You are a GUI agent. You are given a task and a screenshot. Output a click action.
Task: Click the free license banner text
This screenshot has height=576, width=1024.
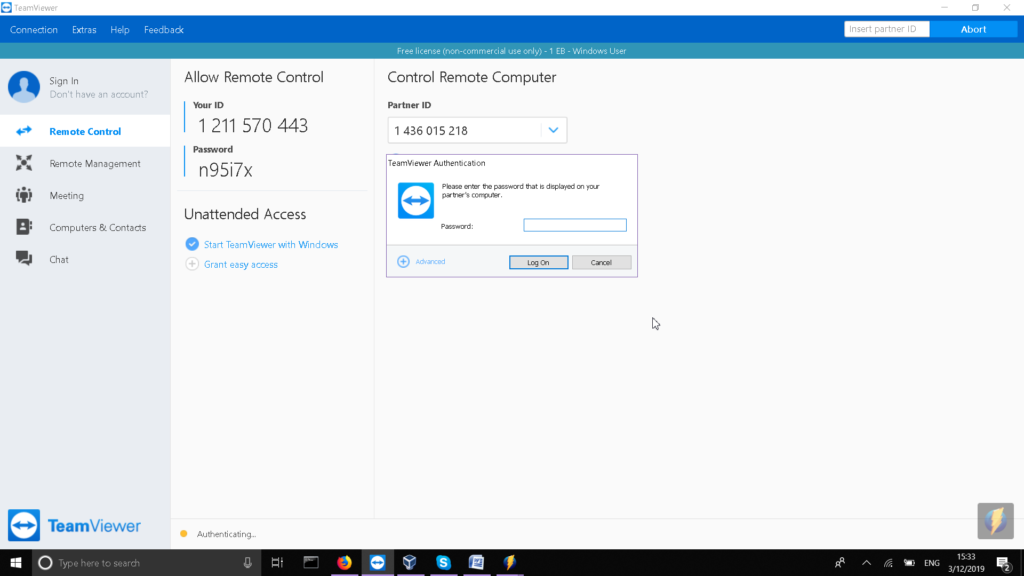(x=511, y=51)
